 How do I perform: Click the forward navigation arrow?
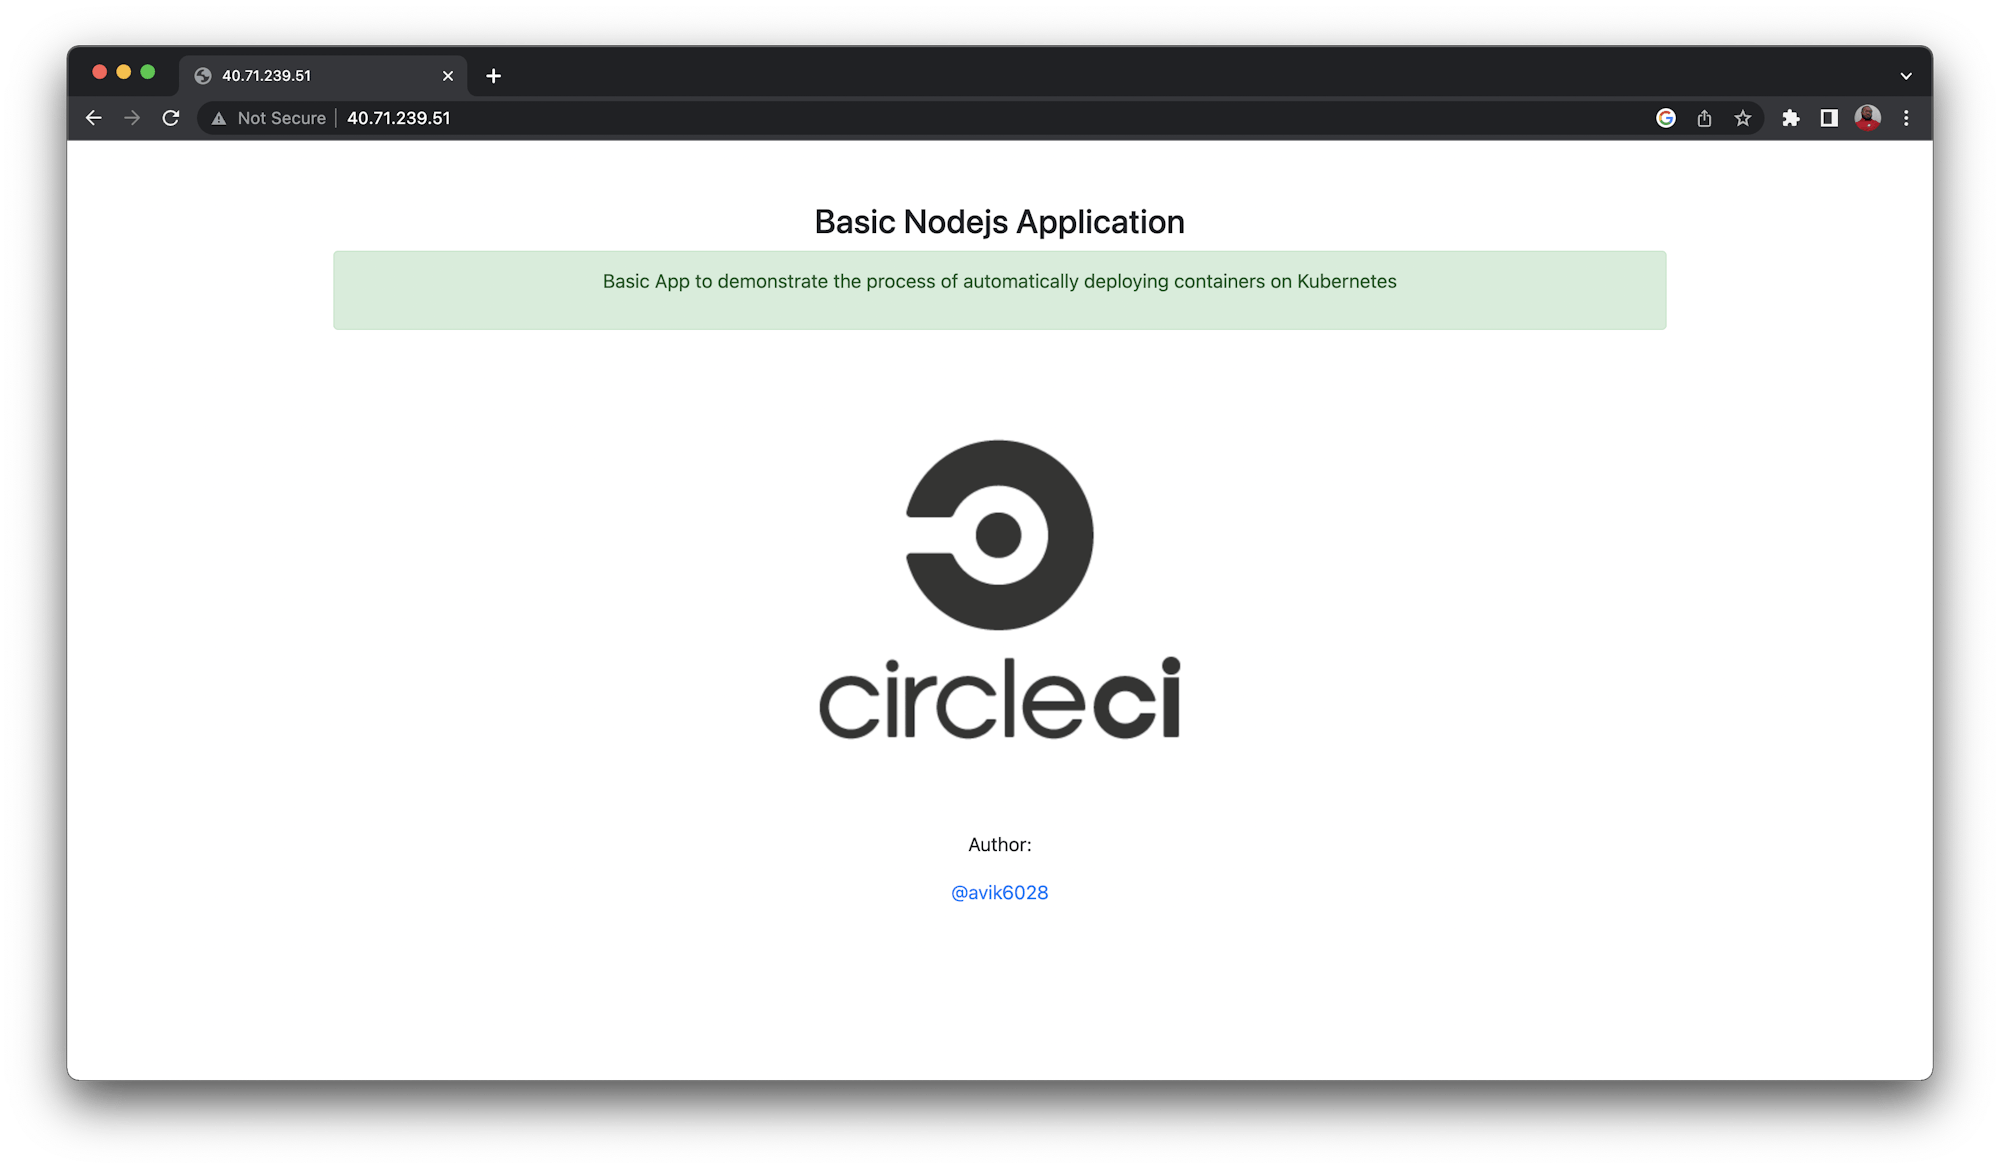click(132, 118)
